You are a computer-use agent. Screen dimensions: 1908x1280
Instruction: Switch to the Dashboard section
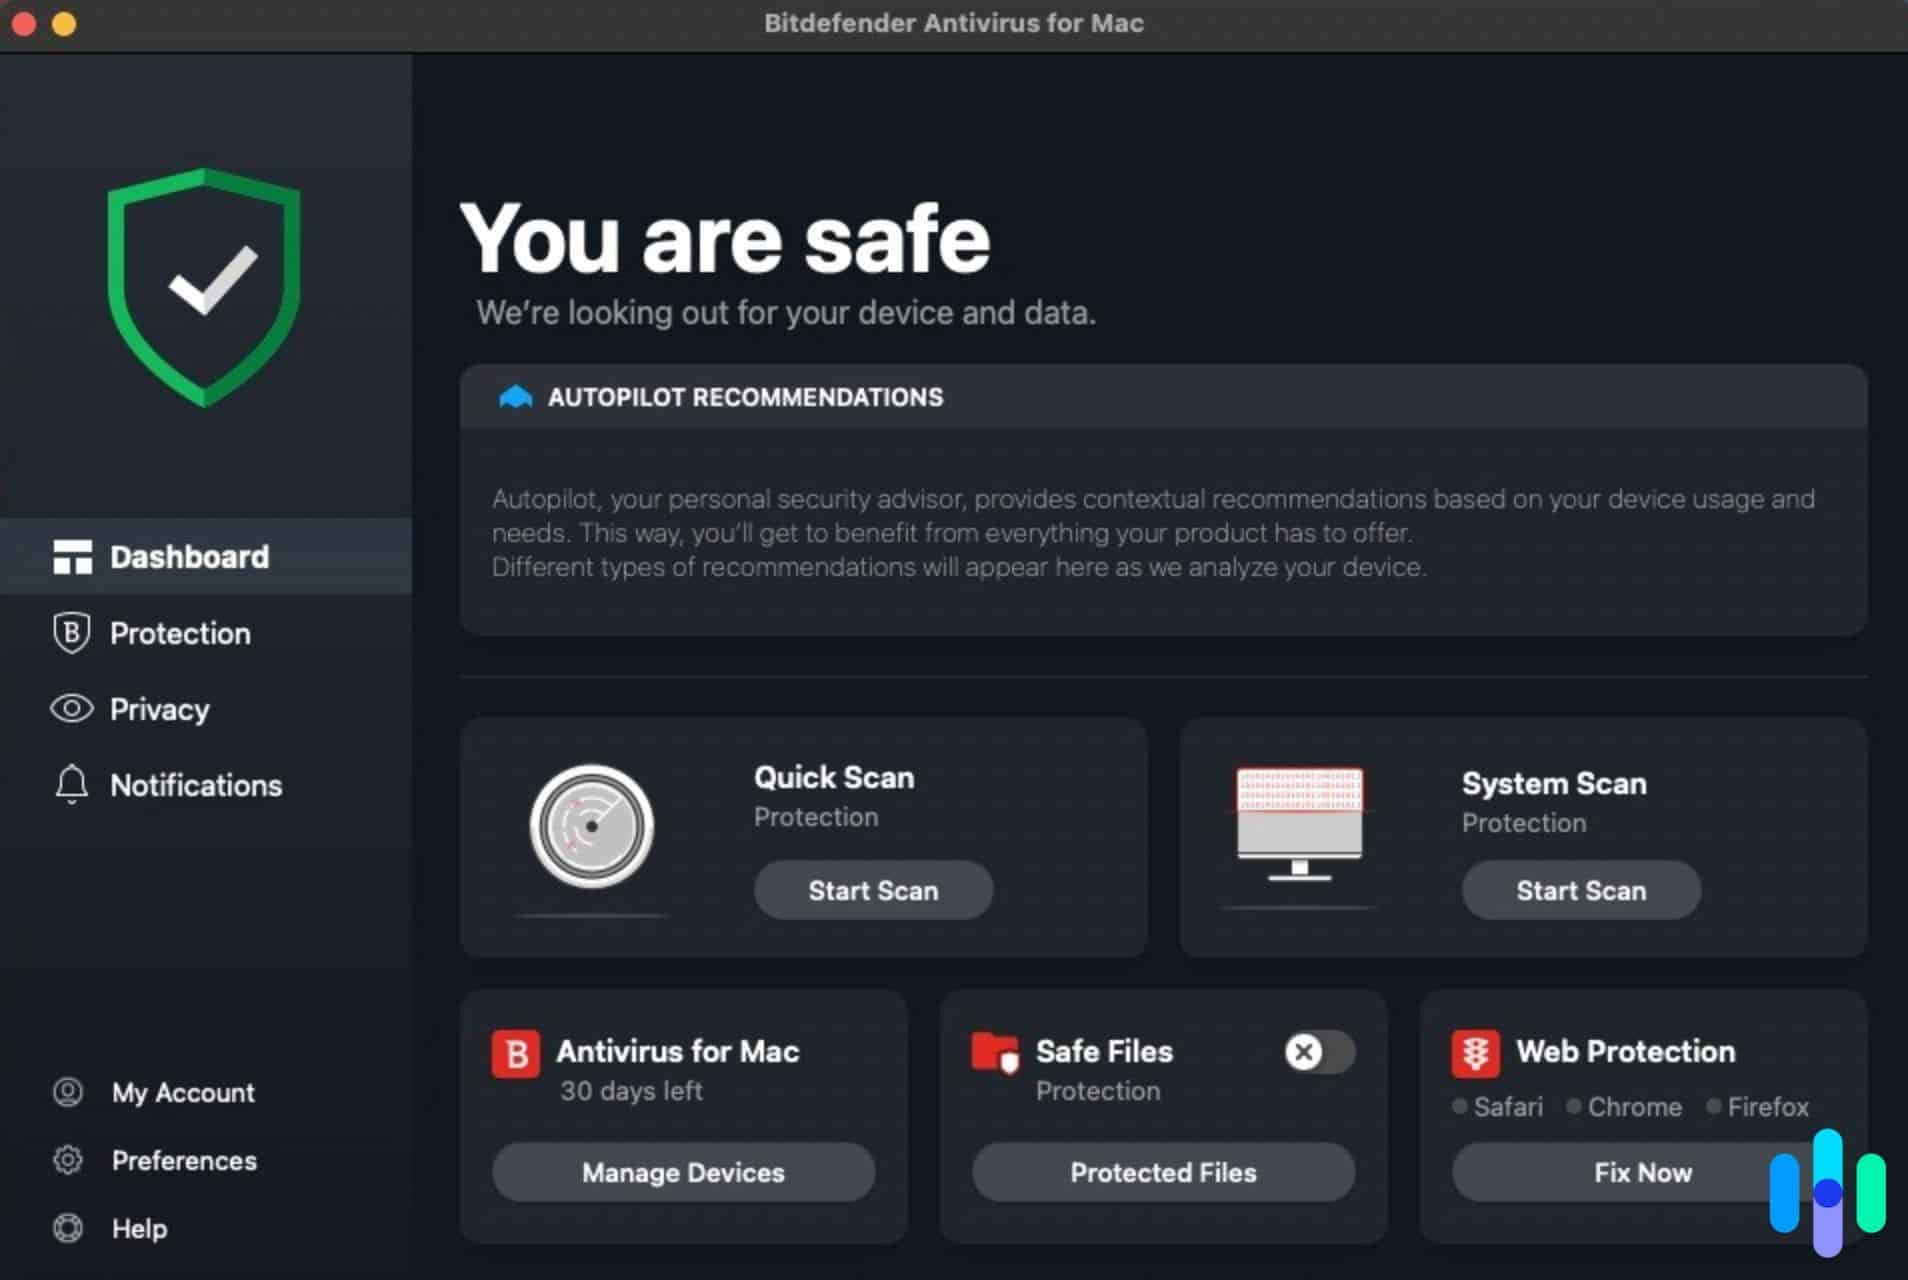189,556
